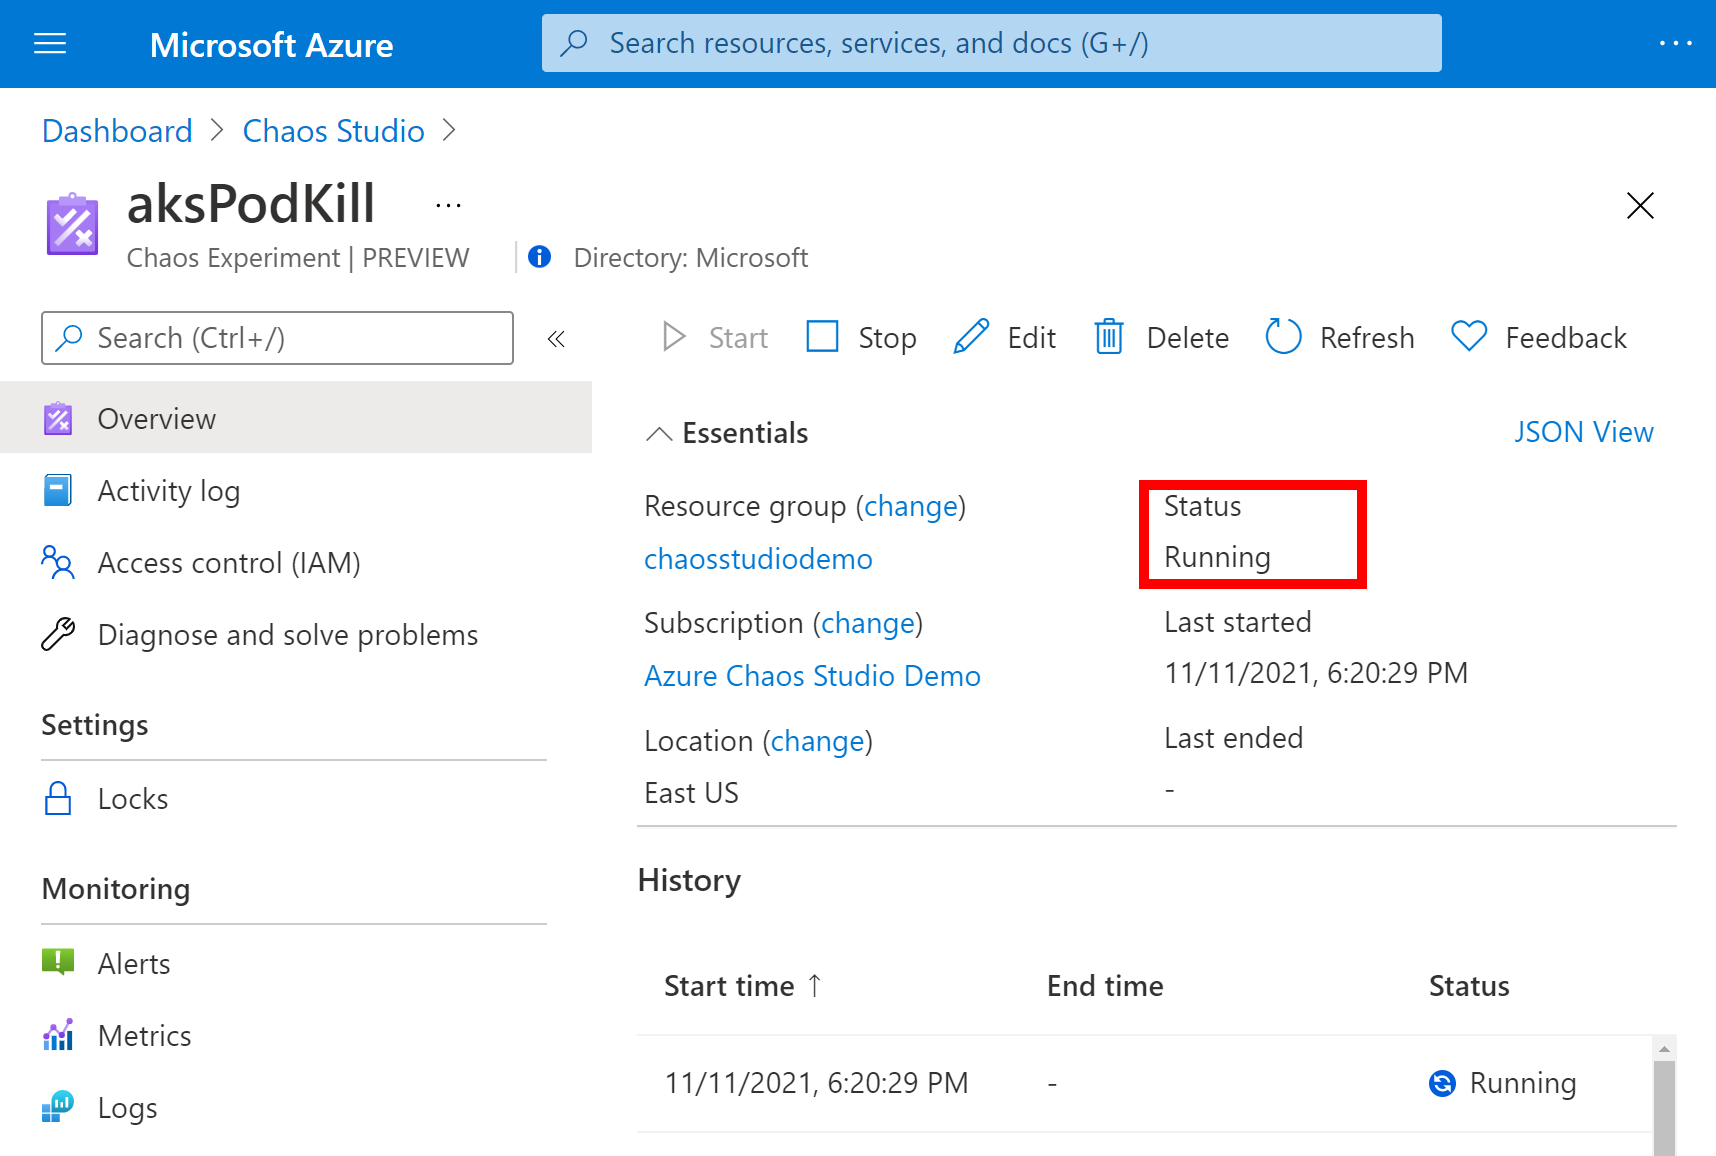Open the ellipsis menu beside aksPodKill
Viewport: 1716px width, 1156px height.
(448, 206)
